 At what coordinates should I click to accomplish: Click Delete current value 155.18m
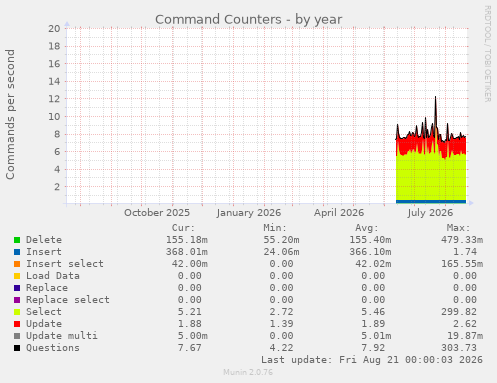click(187, 240)
